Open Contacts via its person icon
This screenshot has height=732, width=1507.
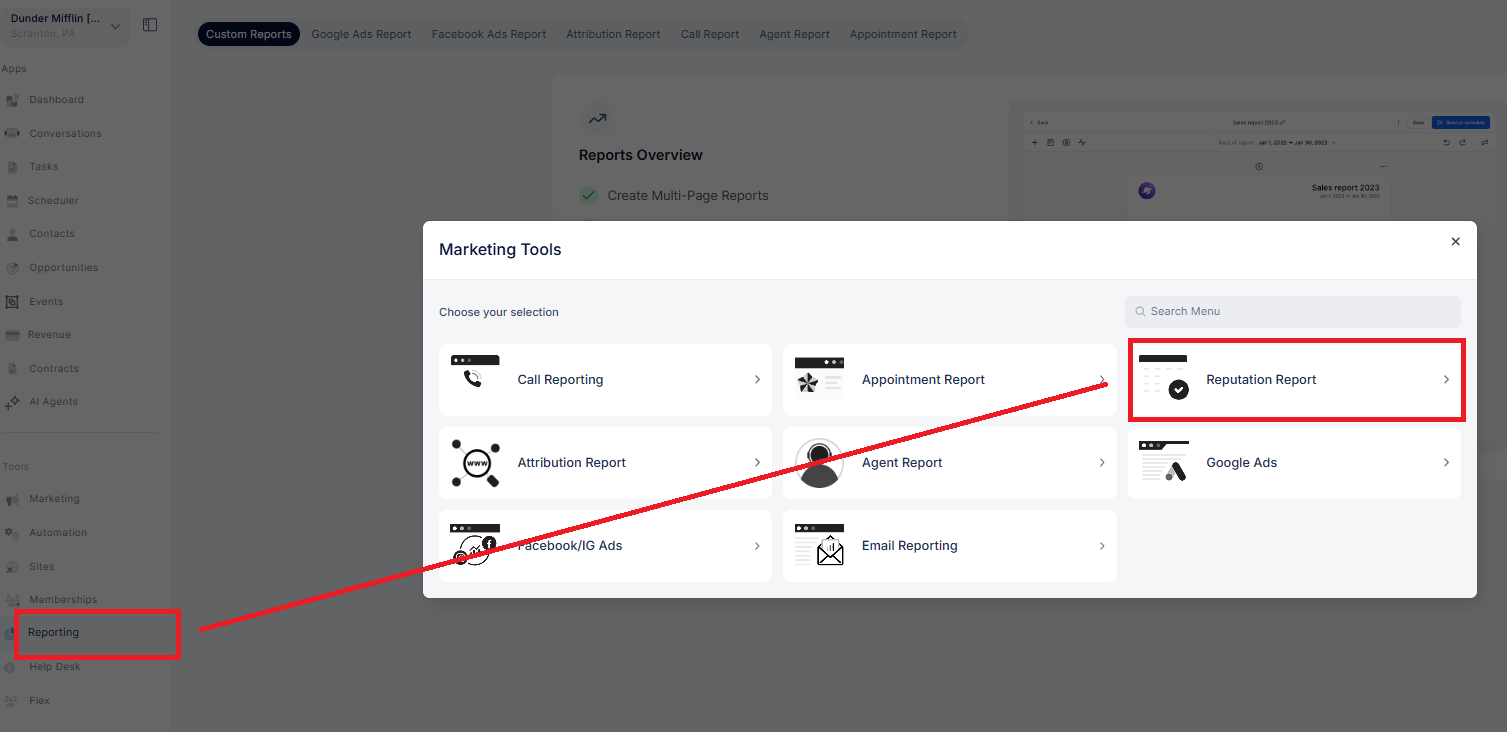coord(12,234)
